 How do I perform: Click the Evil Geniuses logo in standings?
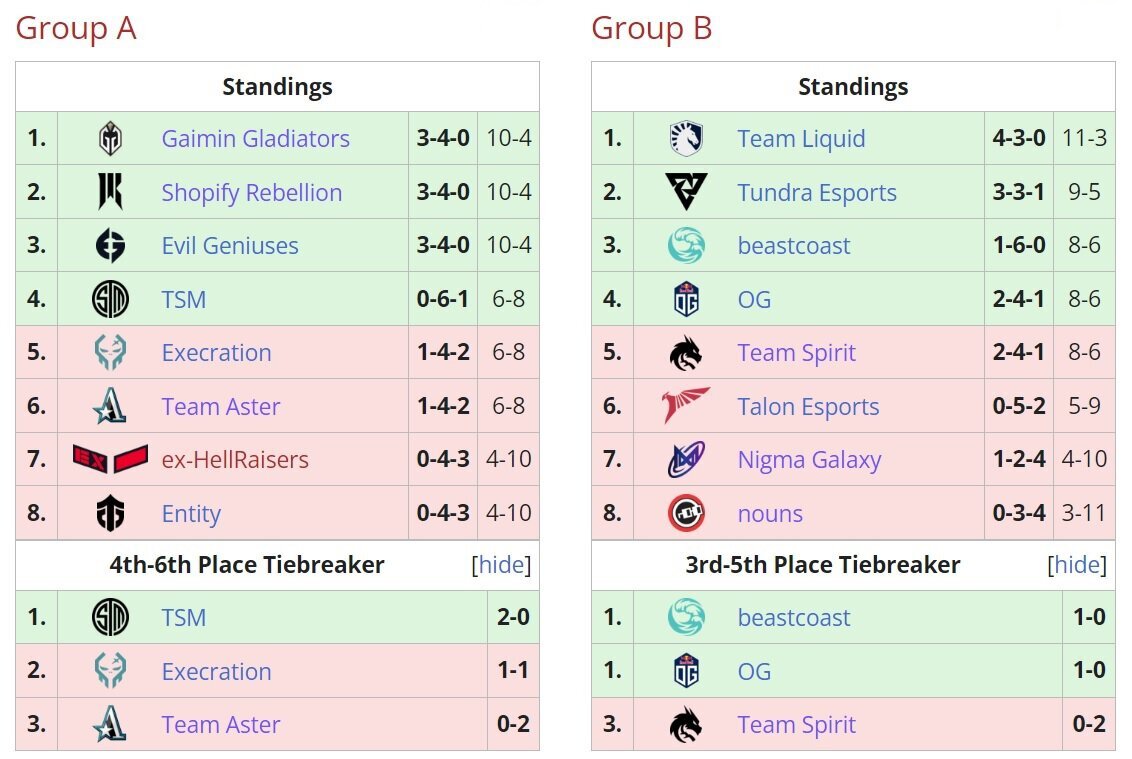pyautogui.click(x=110, y=246)
